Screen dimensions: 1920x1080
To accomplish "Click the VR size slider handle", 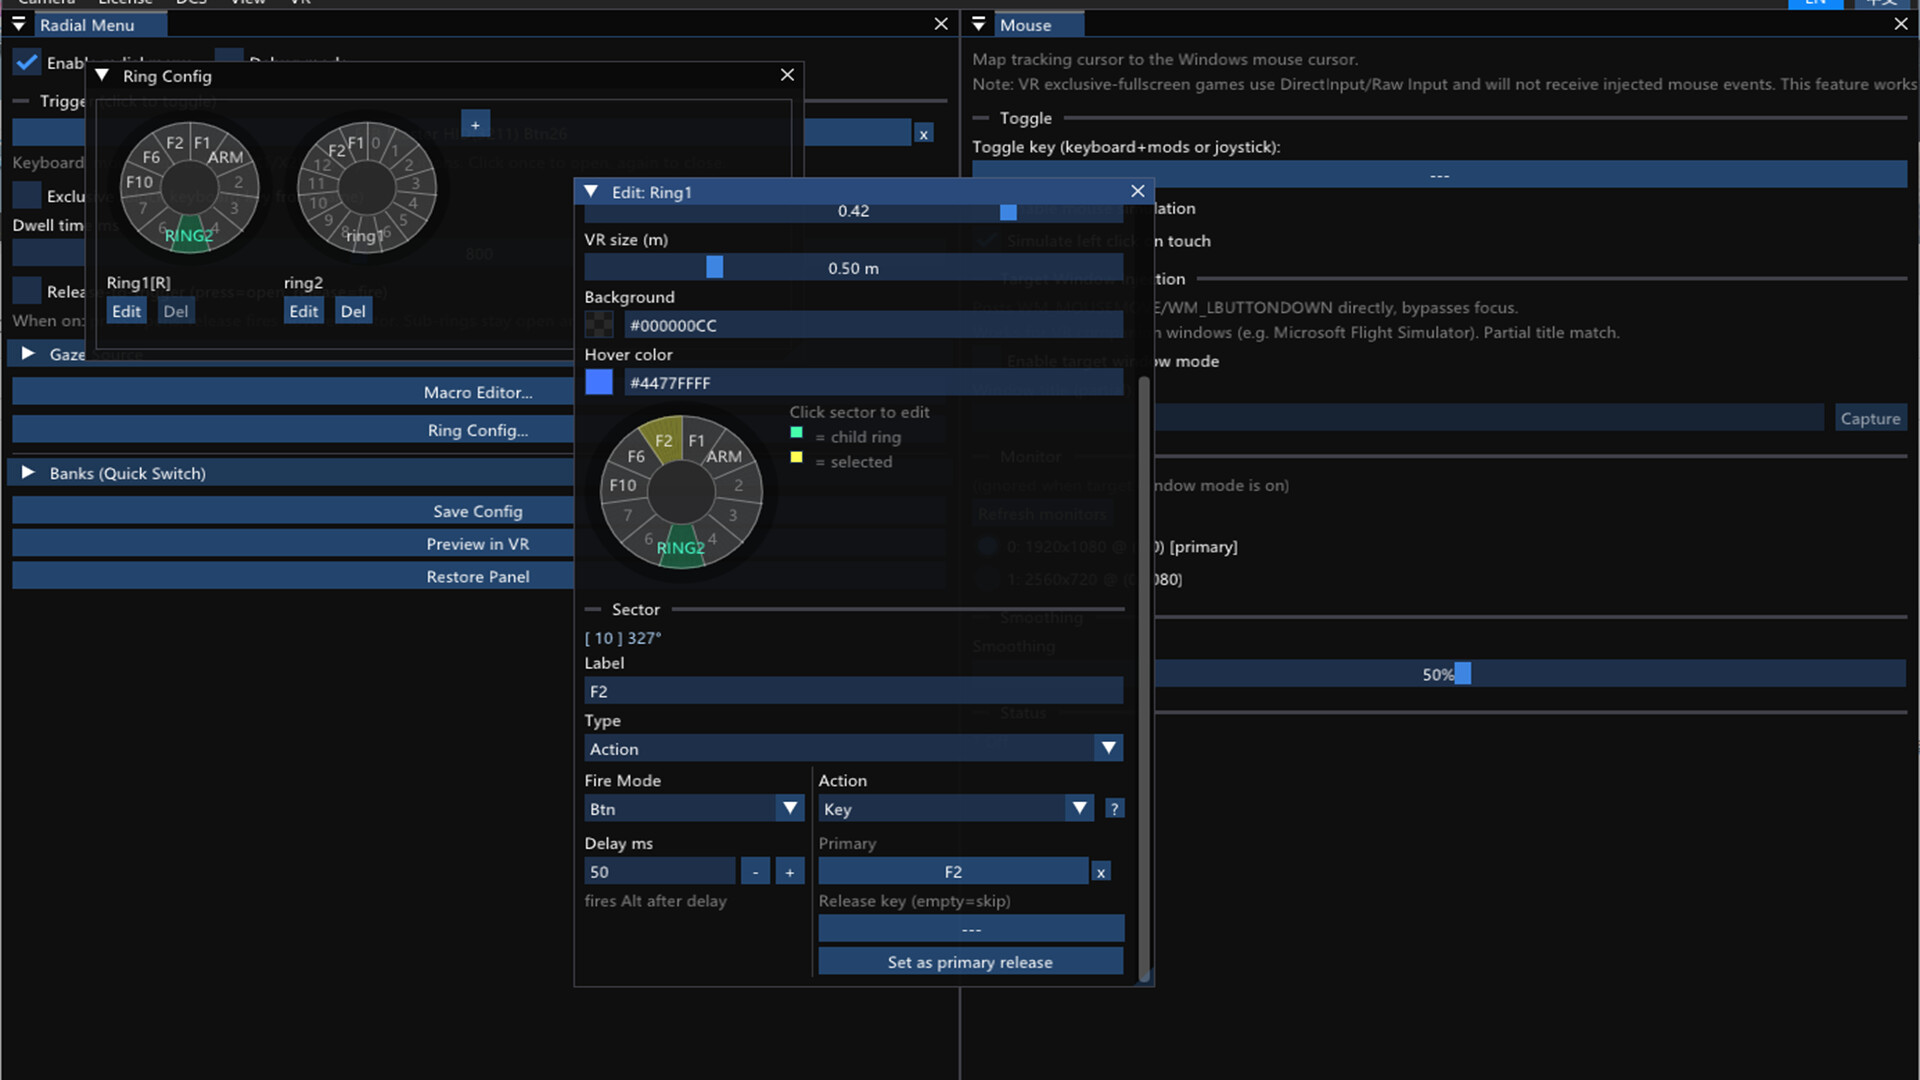I will click(x=714, y=267).
